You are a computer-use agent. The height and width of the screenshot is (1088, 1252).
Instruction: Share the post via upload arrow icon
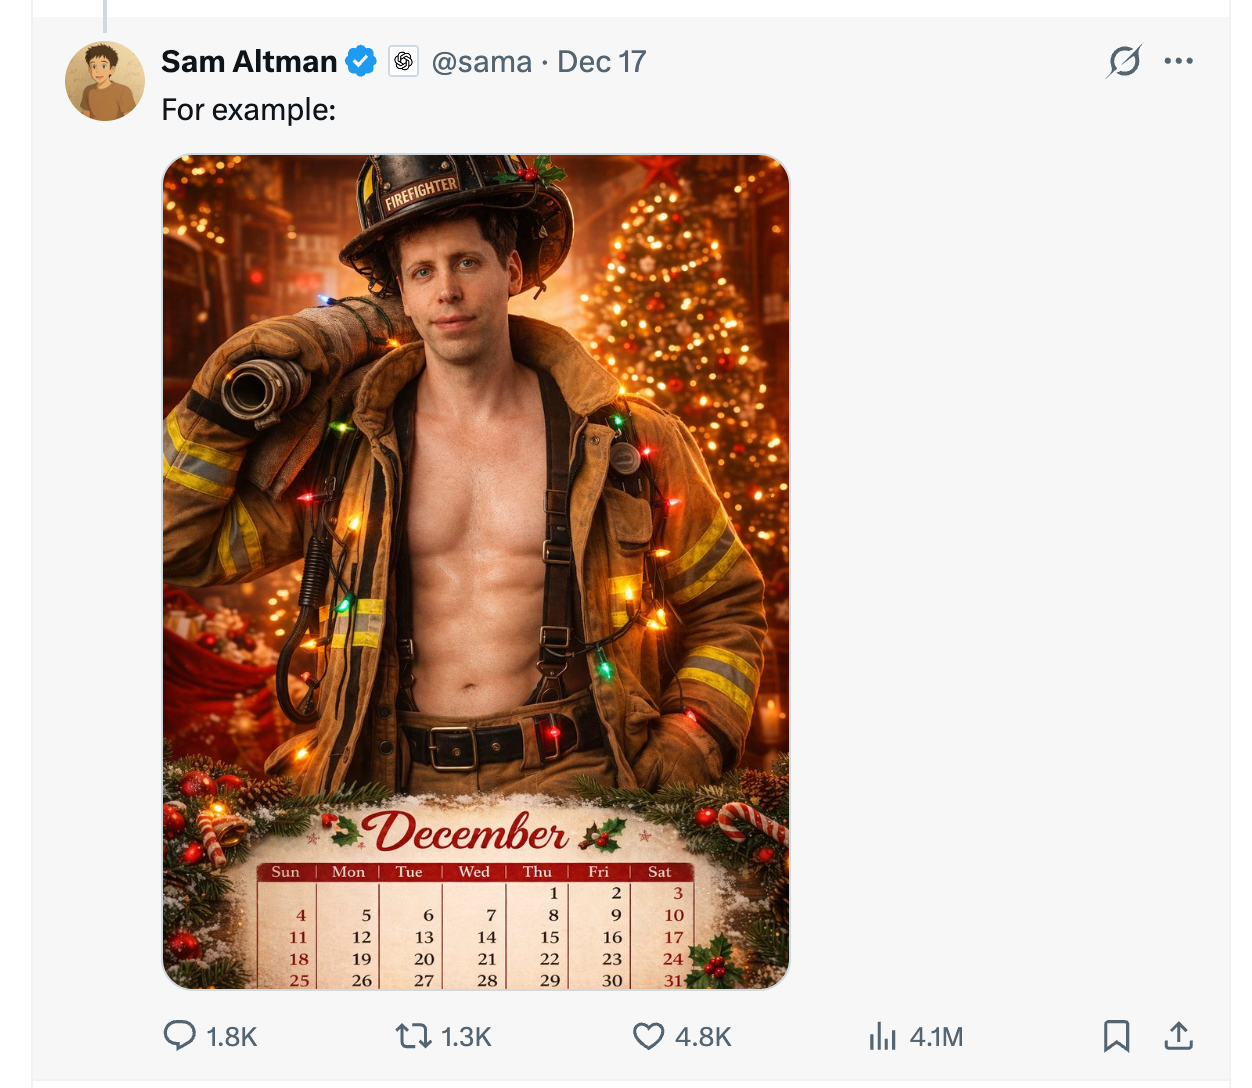(x=1179, y=1036)
